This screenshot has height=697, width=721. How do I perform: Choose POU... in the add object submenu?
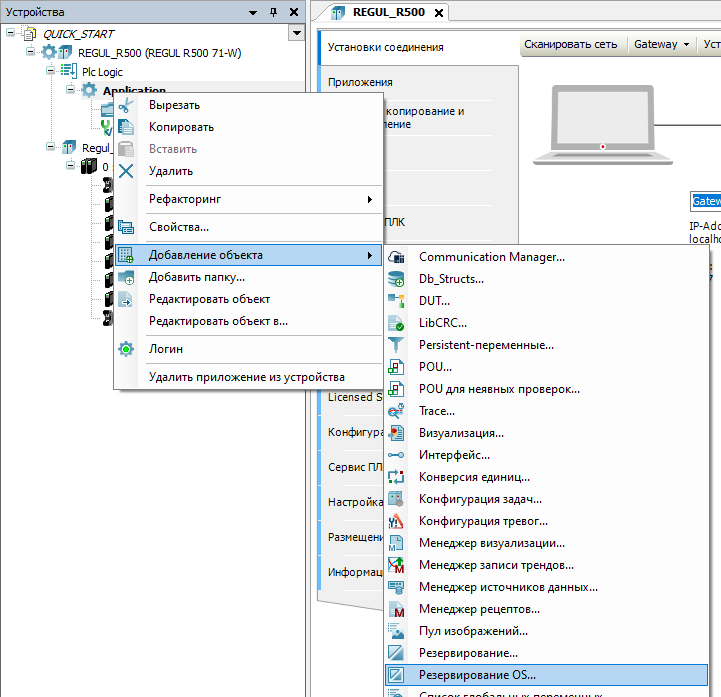438,367
